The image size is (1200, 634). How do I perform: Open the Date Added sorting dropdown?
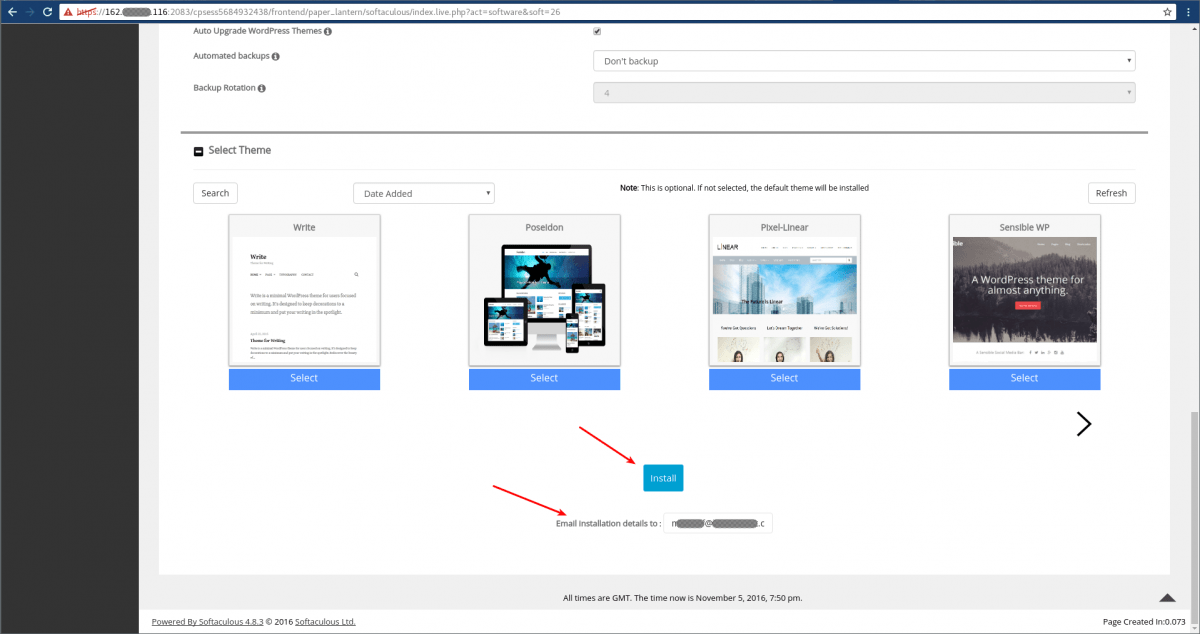point(423,192)
